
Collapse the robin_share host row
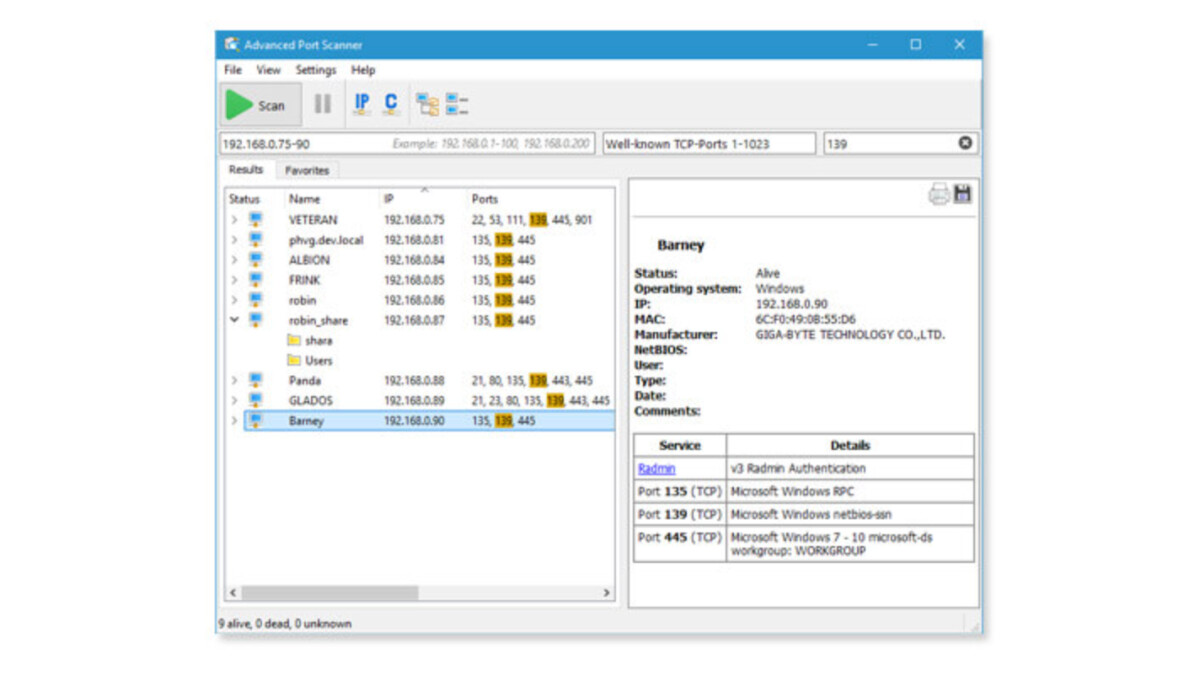coord(235,320)
